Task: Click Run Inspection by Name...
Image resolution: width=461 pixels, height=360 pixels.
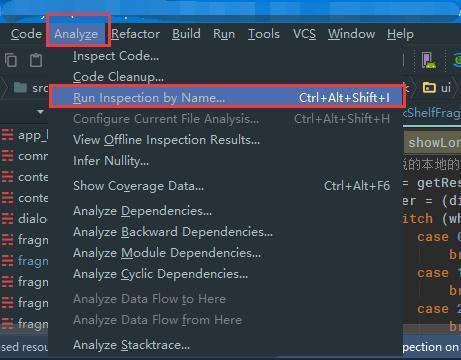Action: click(x=226, y=98)
